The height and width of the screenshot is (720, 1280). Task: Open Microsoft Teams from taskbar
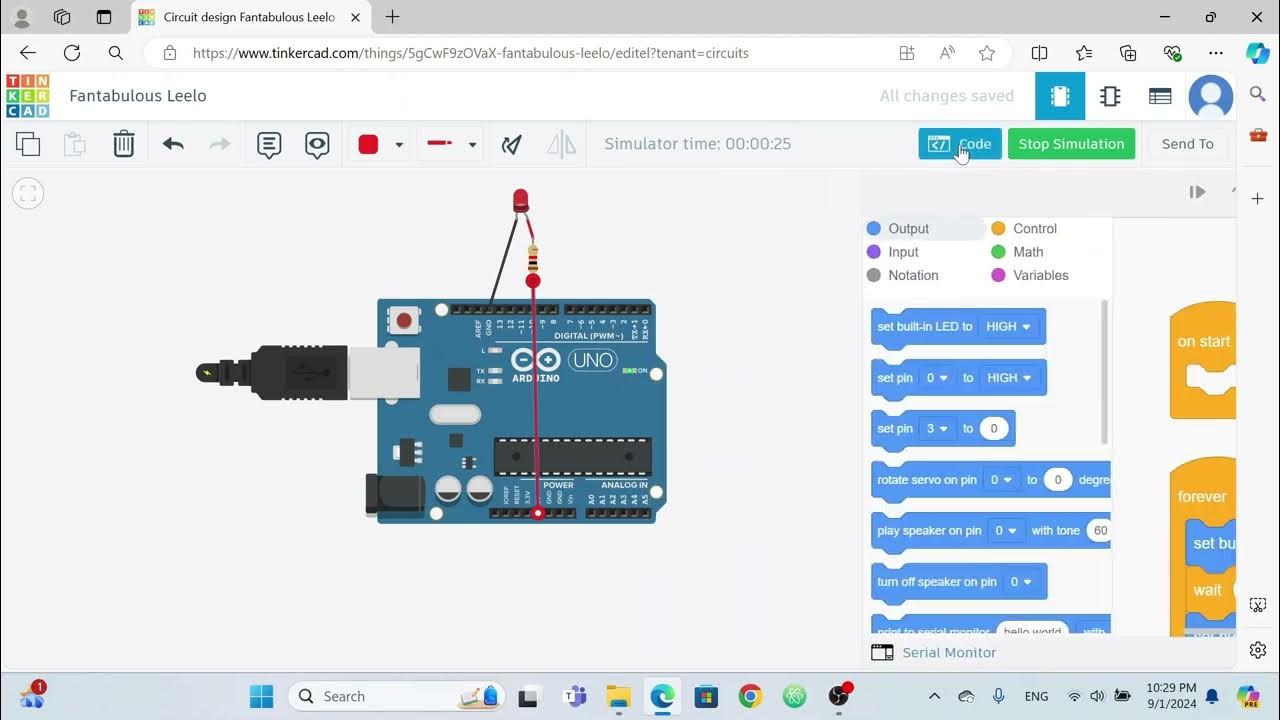[x=575, y=696]
